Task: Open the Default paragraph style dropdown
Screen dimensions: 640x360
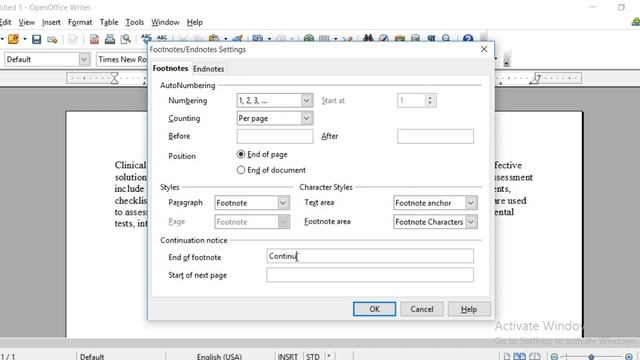Action: point(84,60)
